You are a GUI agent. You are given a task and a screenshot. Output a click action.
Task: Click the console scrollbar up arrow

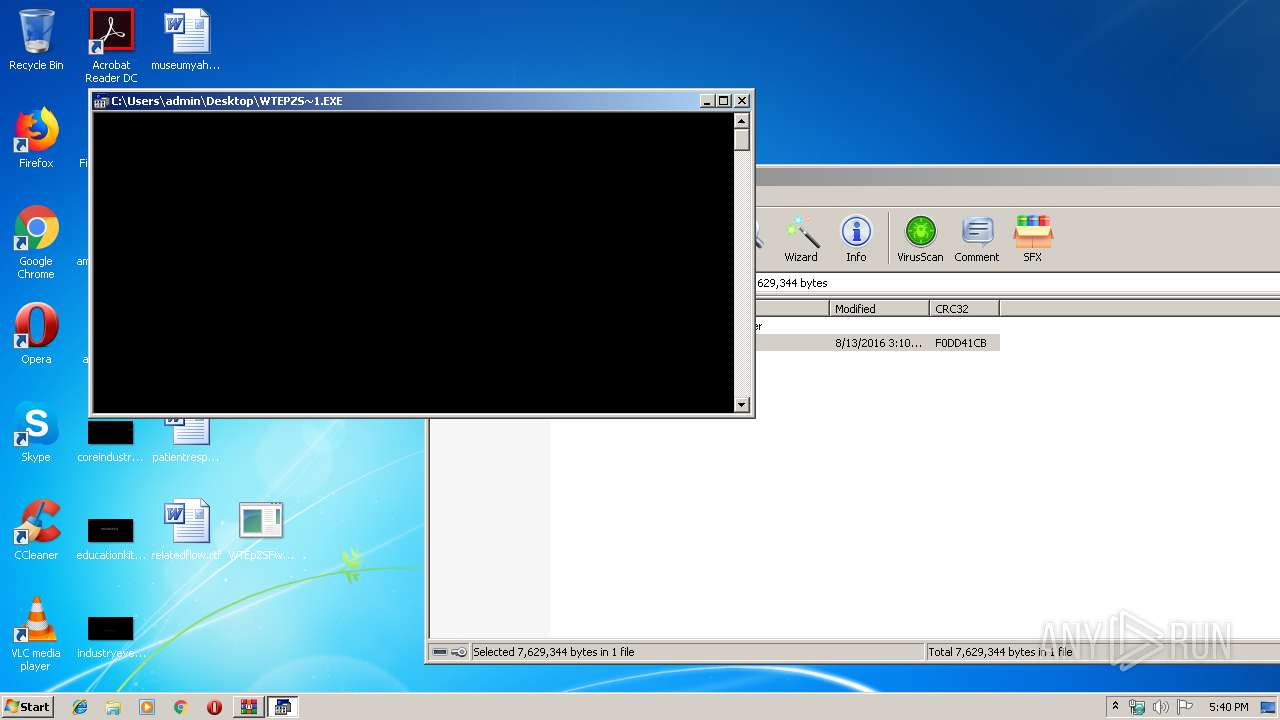[742, 121]
